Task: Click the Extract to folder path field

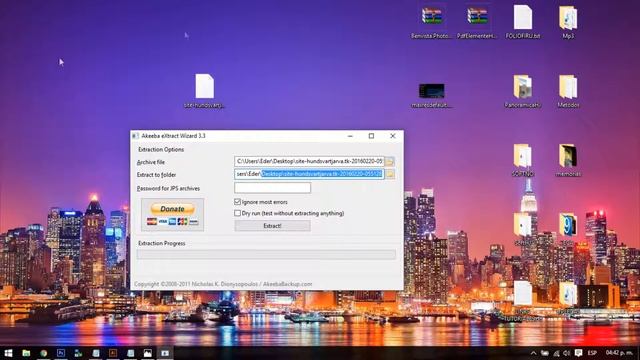Action: (309, 174)
